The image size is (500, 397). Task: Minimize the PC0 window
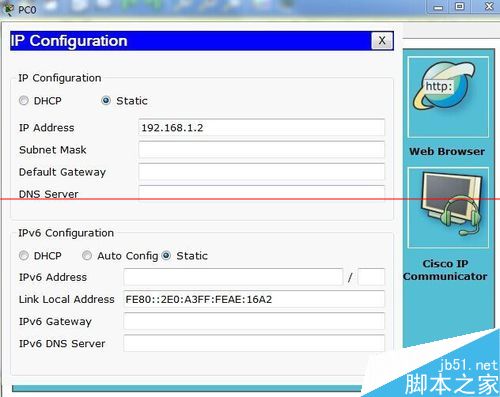[x=438, y=7]
